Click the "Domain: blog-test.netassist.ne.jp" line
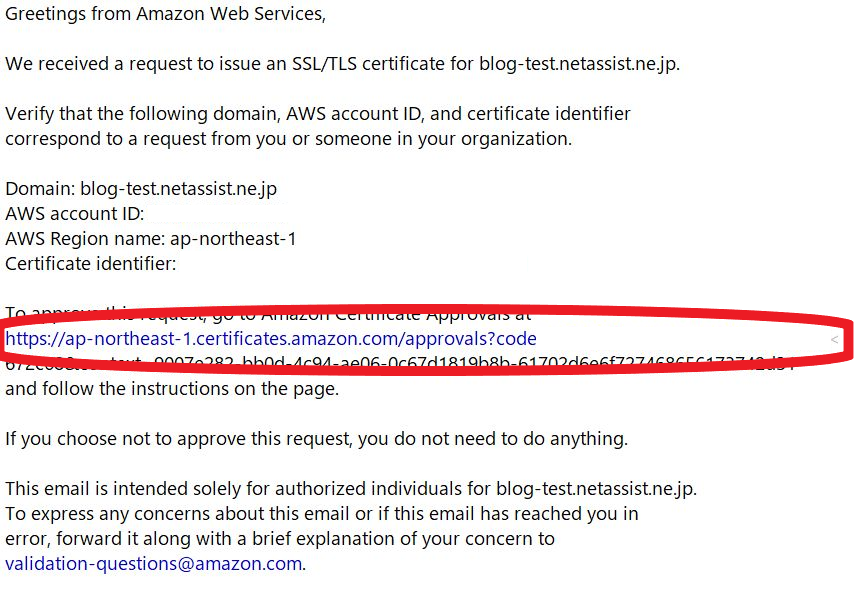 click(141, 189)
